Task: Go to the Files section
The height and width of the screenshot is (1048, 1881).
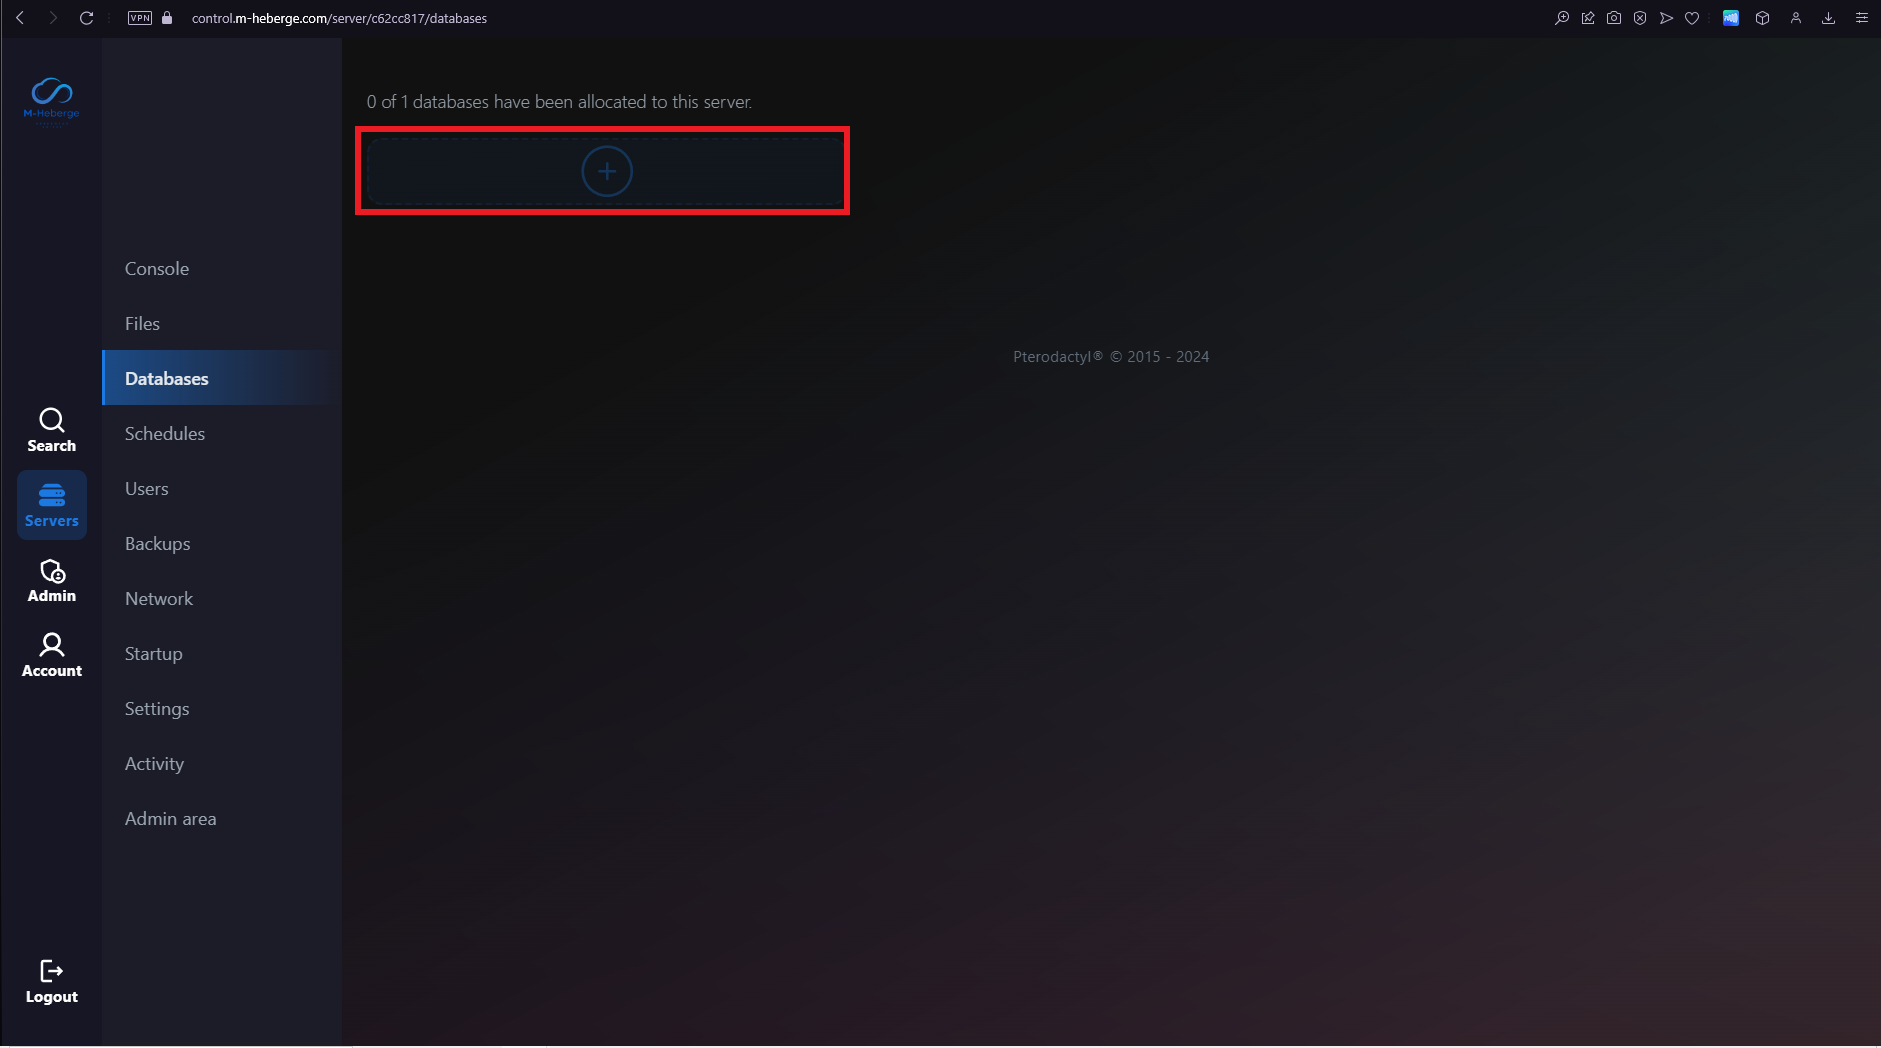Action: pyautogui.click(x=142, y=323)
